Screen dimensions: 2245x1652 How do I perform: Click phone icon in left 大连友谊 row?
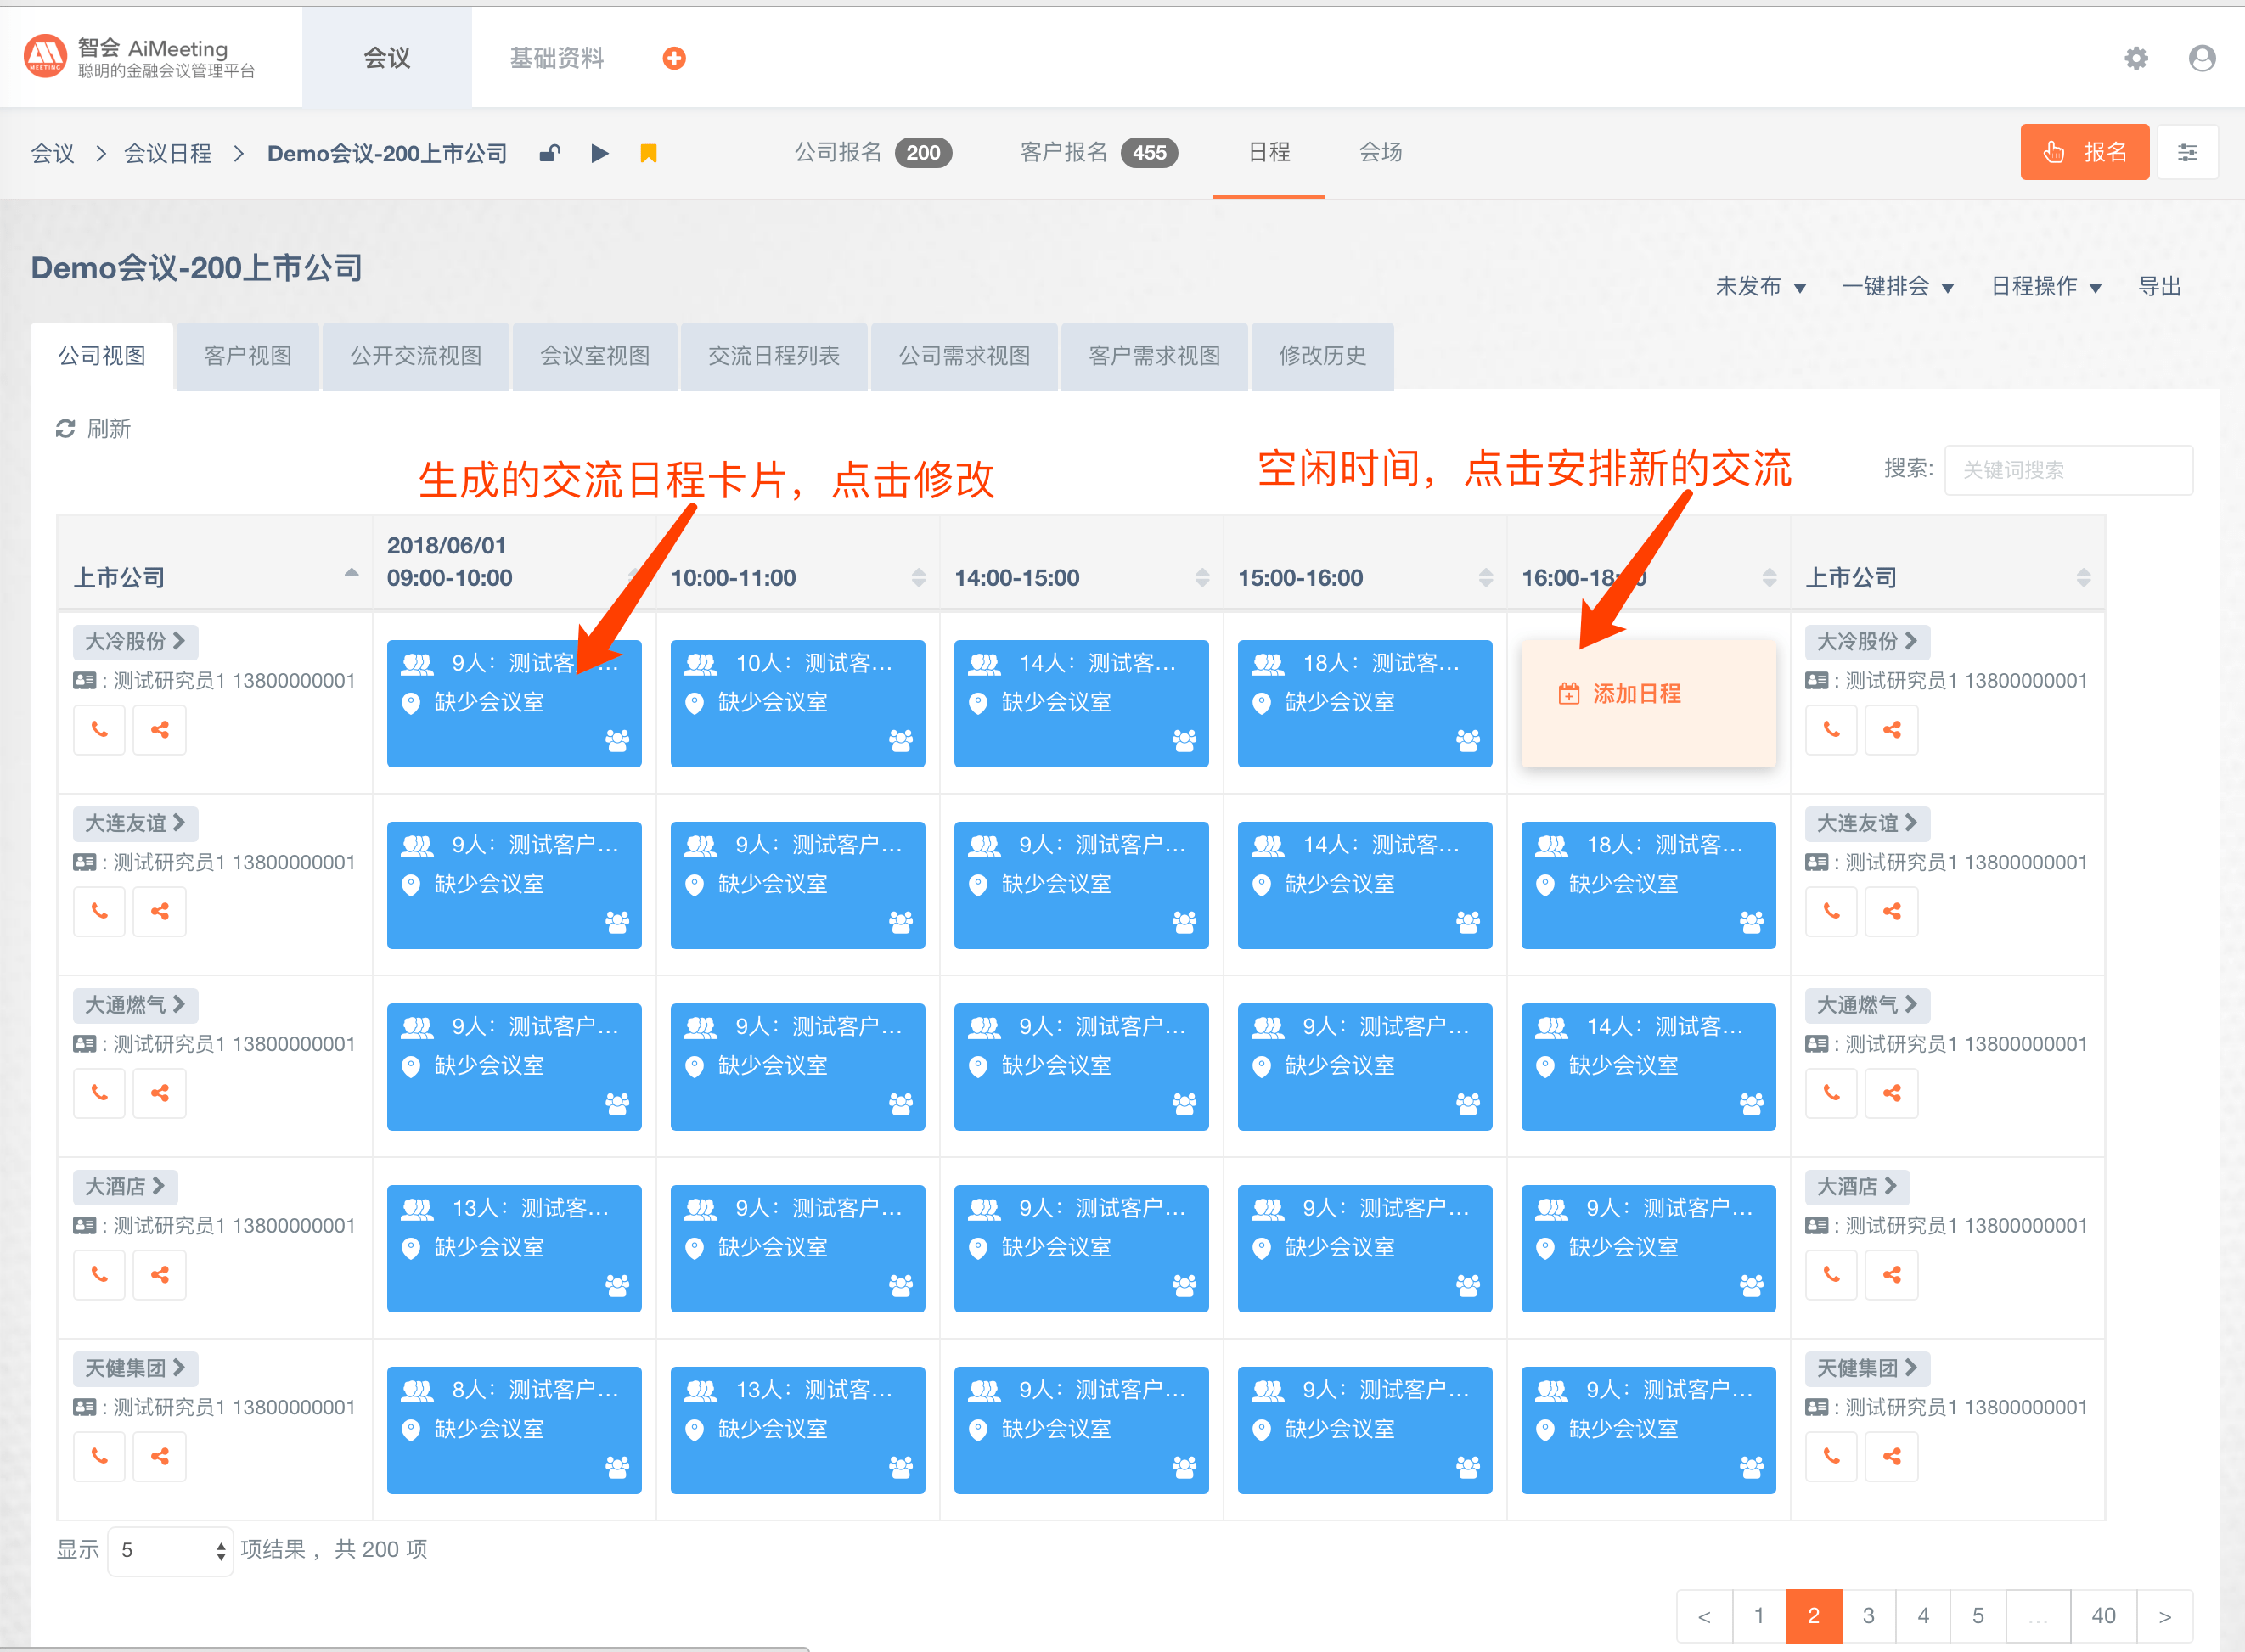(x=100, y=911)
